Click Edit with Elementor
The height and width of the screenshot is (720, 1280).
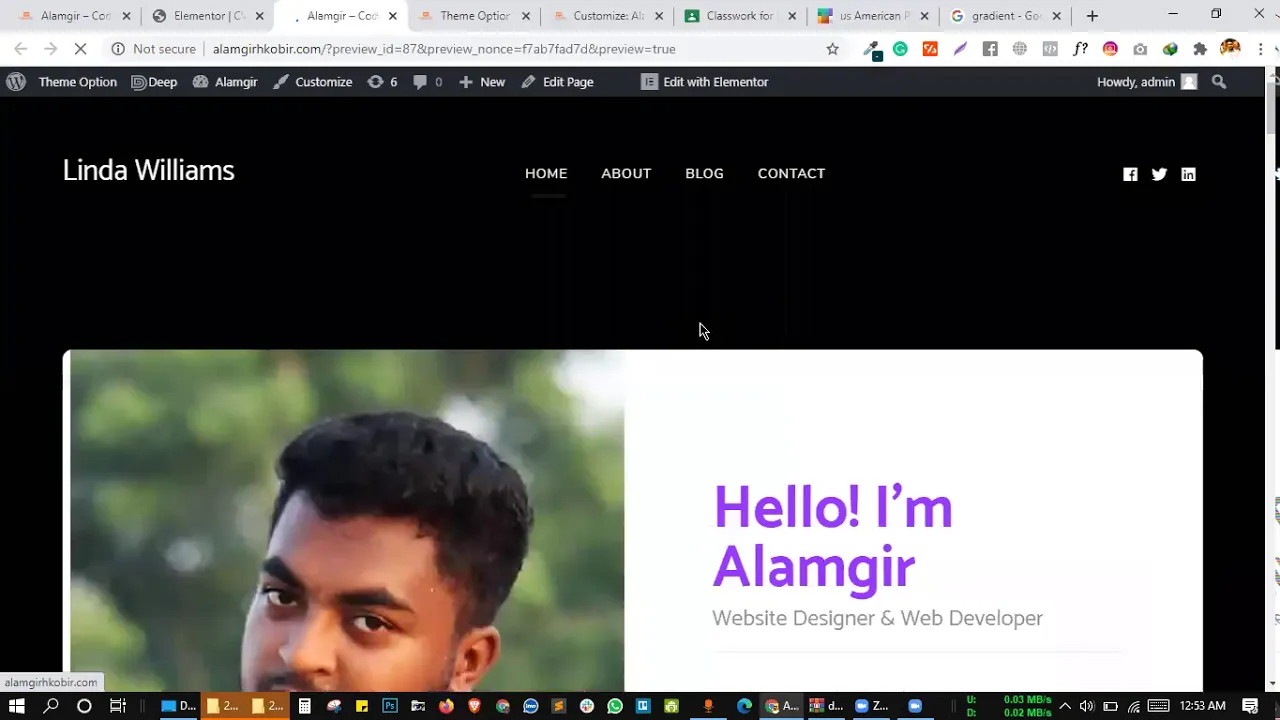click(x=705, y=82)
